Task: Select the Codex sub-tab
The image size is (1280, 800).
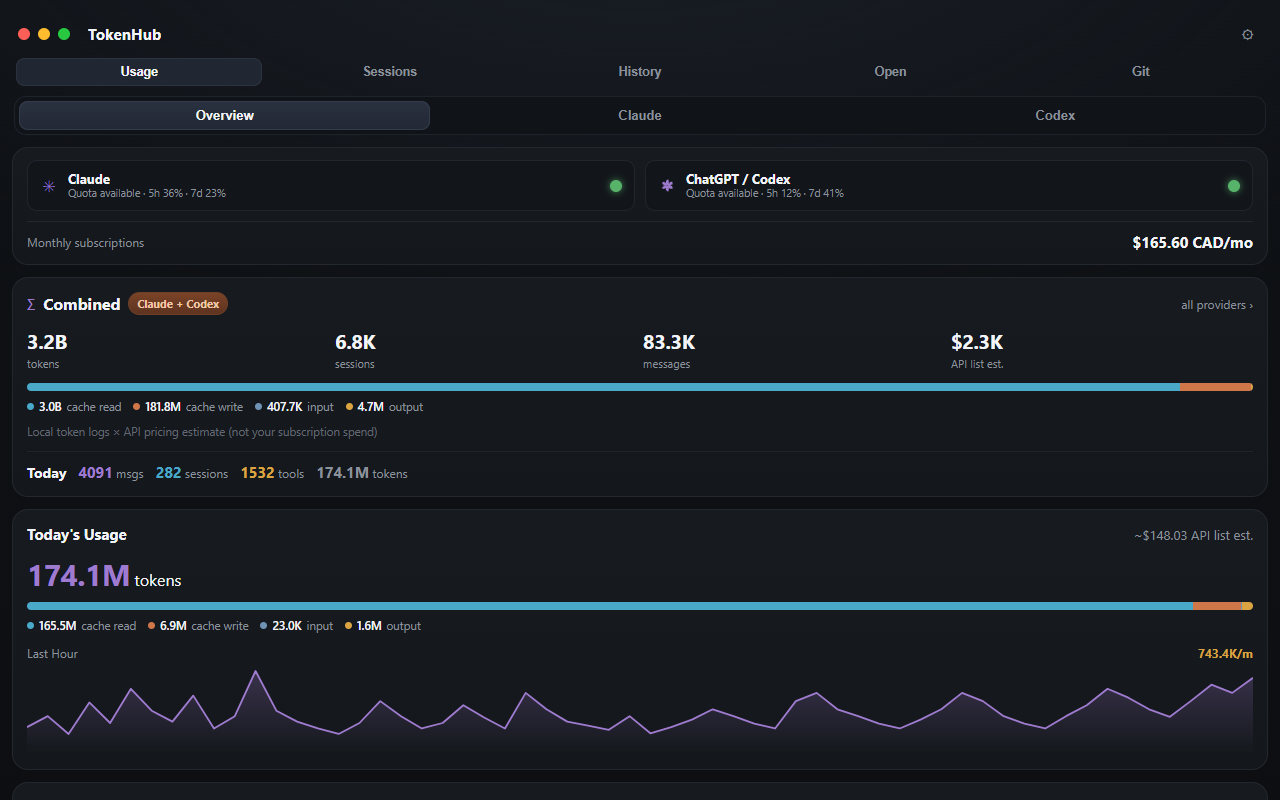Action: pyautogui.click(x=1055, y=115)
